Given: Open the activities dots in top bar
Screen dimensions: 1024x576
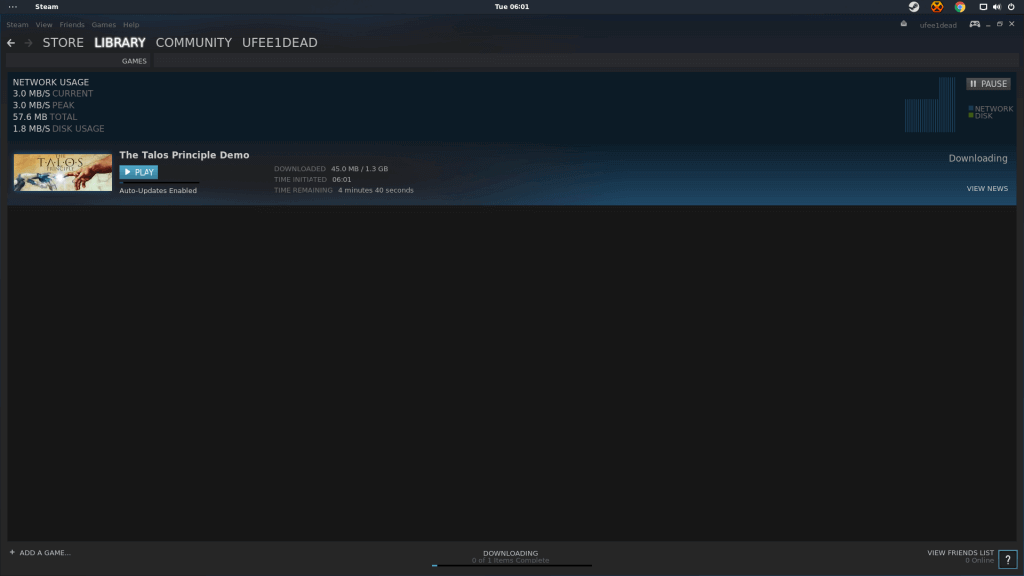Looking at the screenshot, I should tap(12, 7).
